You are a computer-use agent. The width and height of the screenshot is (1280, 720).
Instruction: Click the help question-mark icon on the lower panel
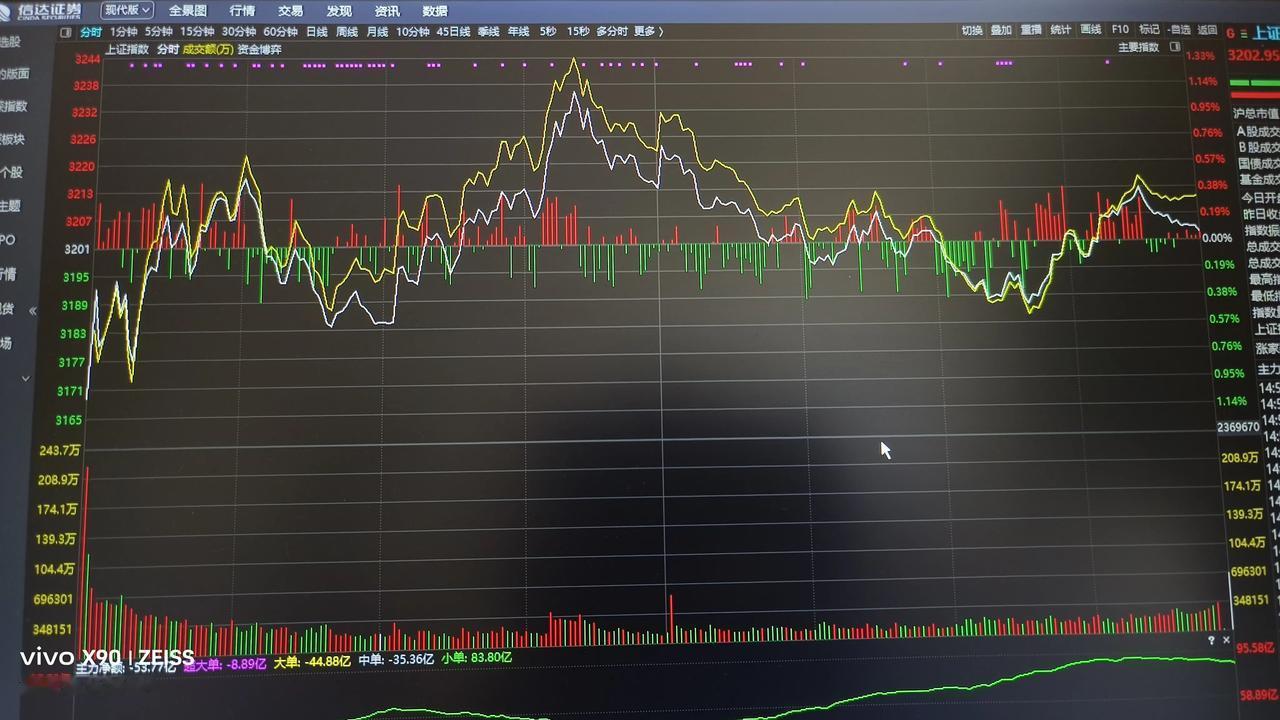pyautogui.click(x=1211, y=640)
